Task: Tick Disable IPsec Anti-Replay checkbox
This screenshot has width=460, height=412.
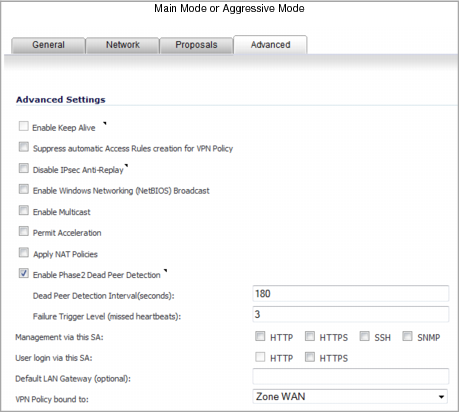Action: 23,168
